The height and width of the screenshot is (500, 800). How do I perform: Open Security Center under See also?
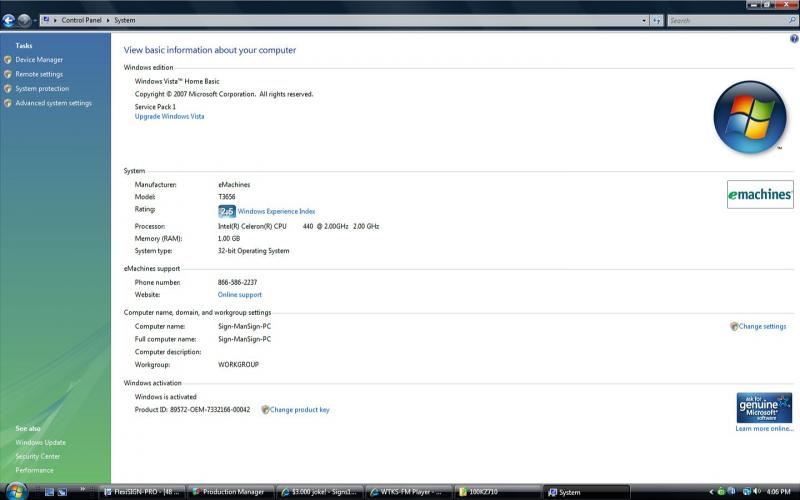pos(37,456)
